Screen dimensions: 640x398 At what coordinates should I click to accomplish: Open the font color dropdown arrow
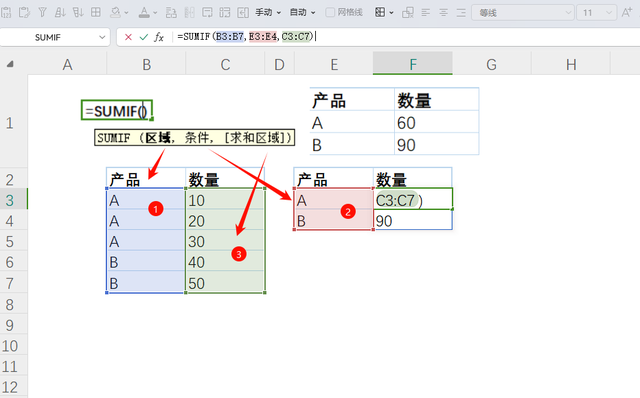click(155, 13)
